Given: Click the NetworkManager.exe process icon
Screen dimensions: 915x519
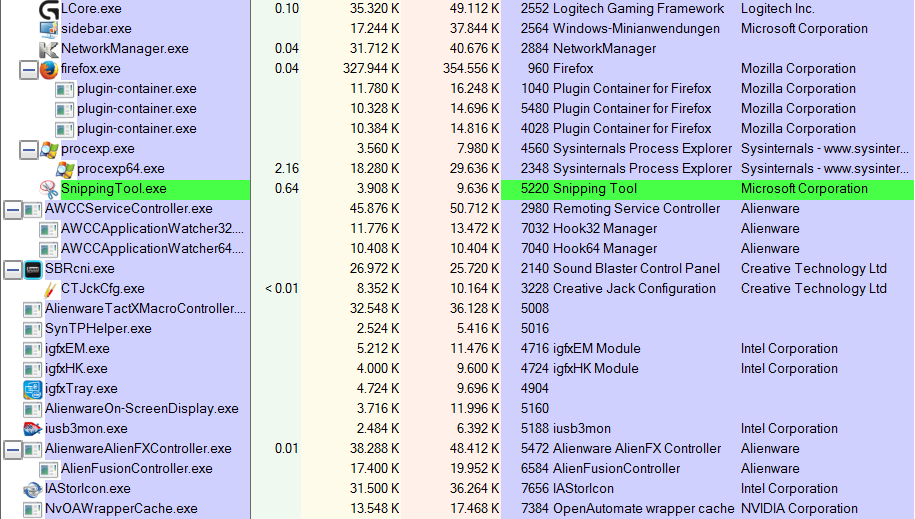Looking at the screenshot, I should 48,49.
